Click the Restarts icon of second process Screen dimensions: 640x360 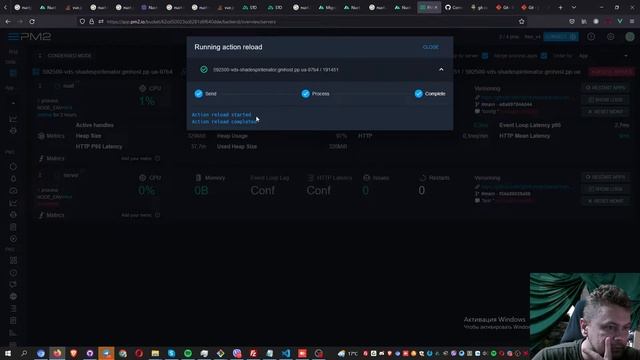423,178
